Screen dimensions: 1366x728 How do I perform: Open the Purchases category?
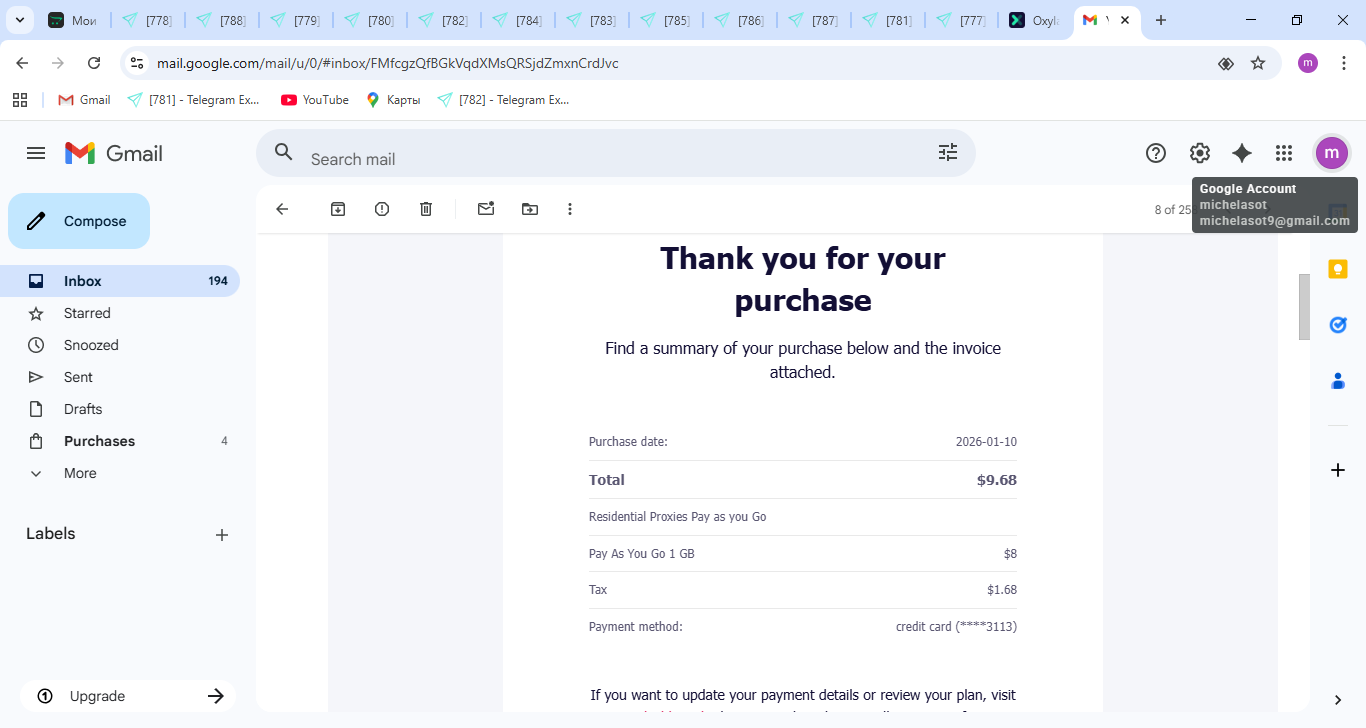(99, 441)
